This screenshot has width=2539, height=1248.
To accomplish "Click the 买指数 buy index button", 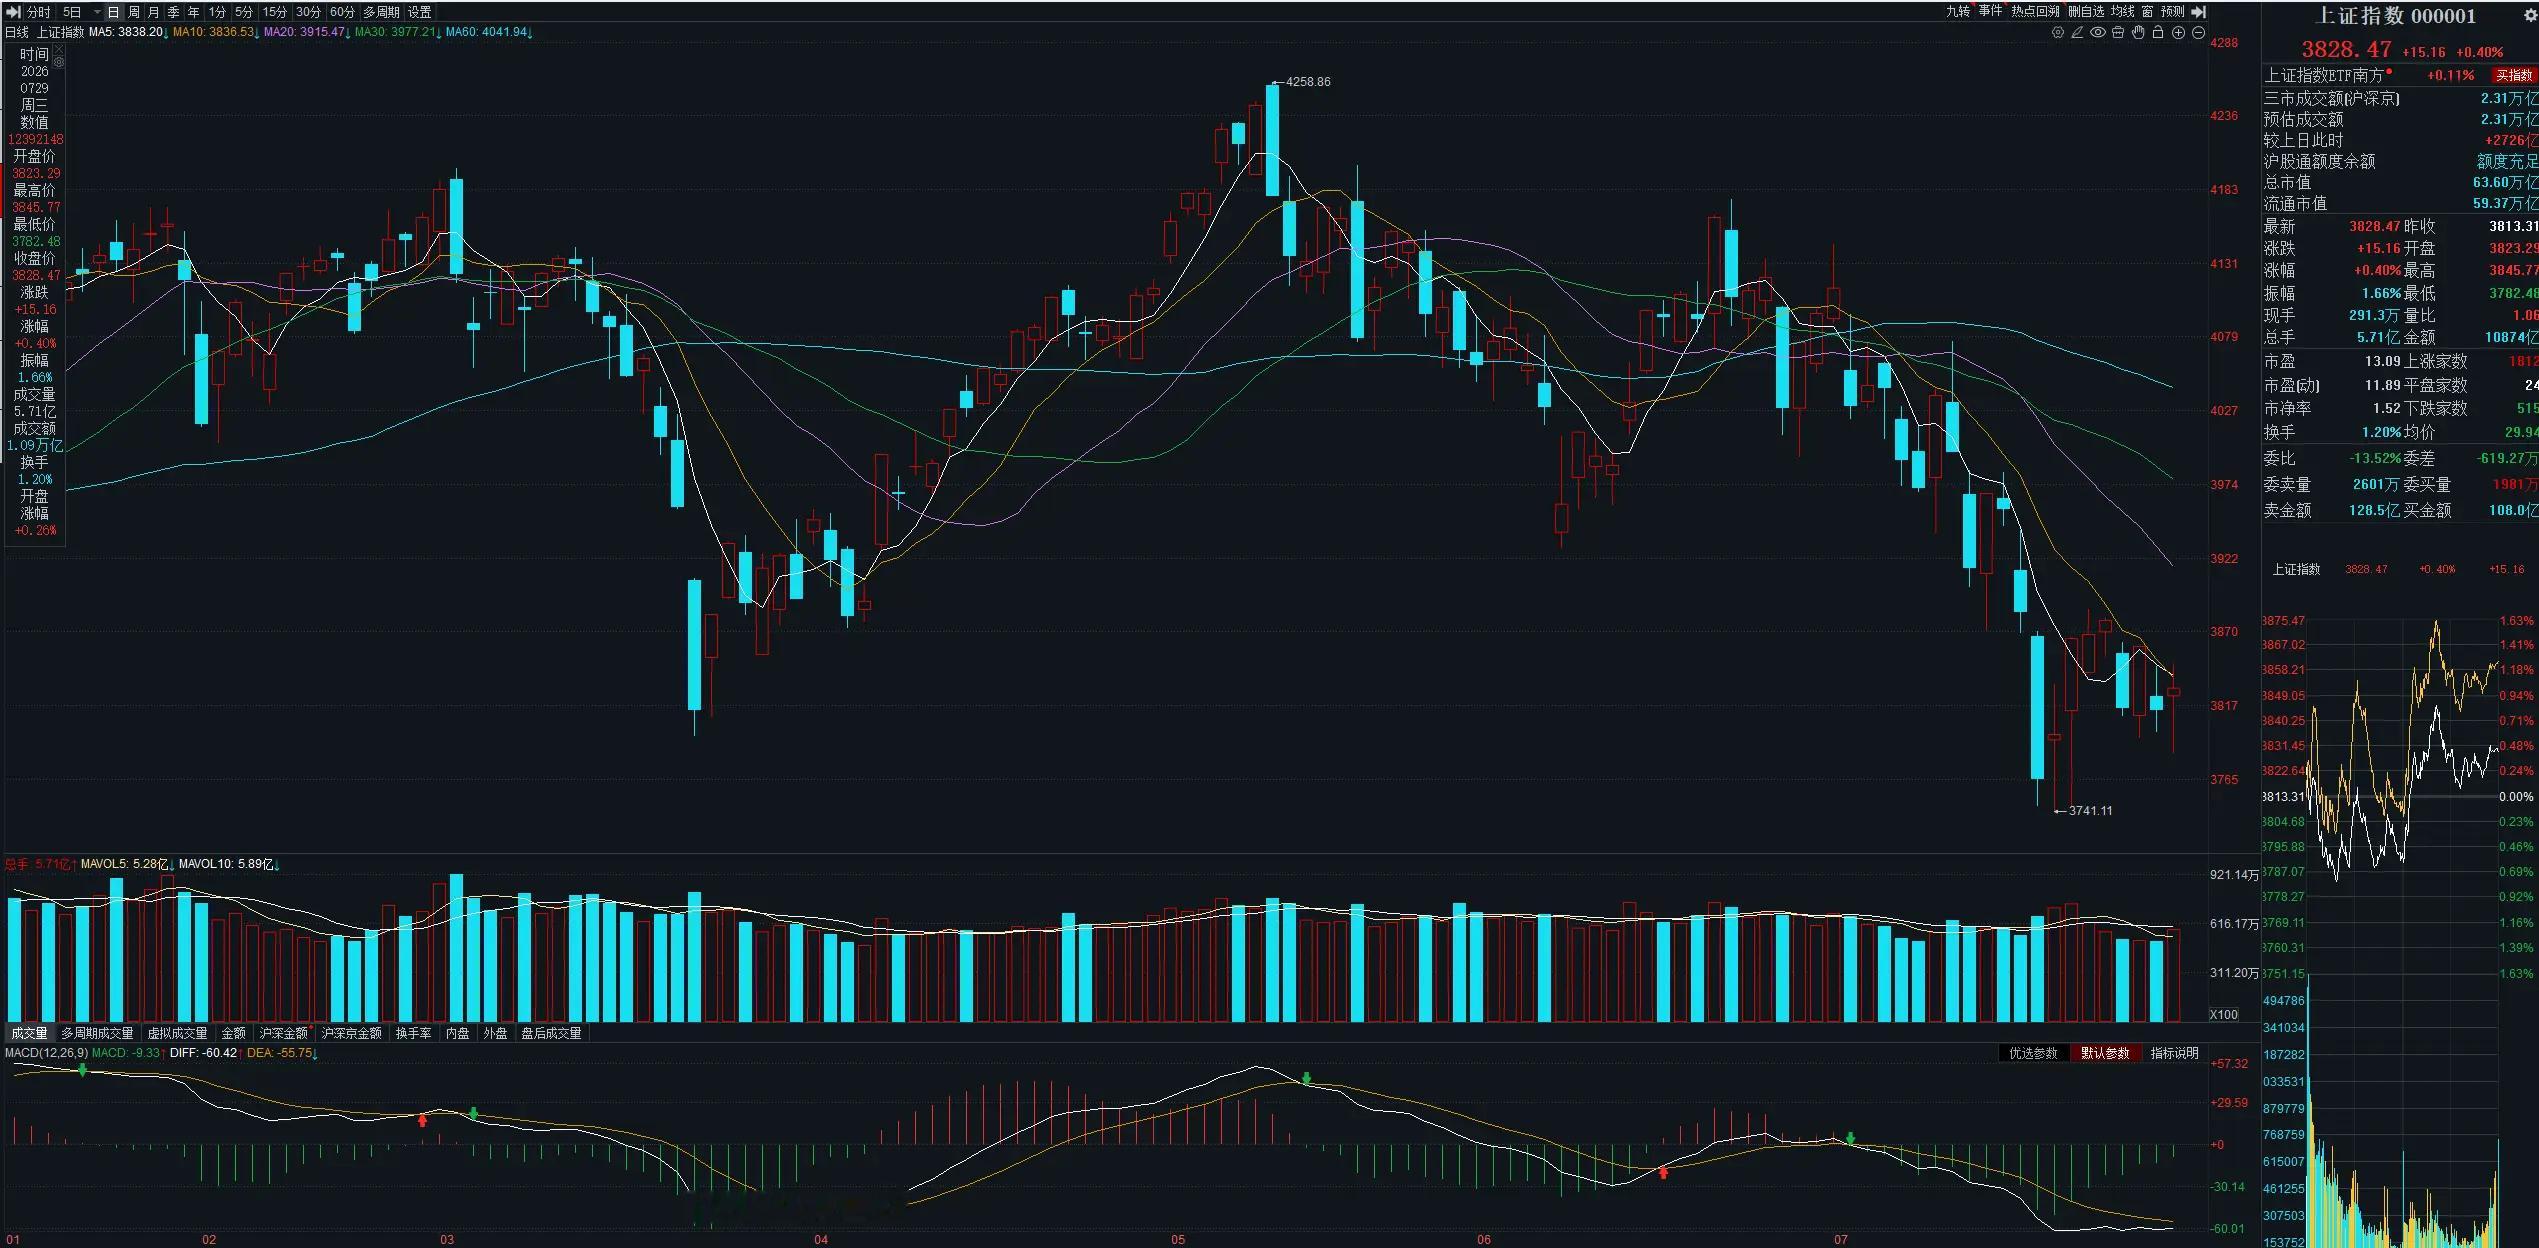I will click(x=2513, y=76).
